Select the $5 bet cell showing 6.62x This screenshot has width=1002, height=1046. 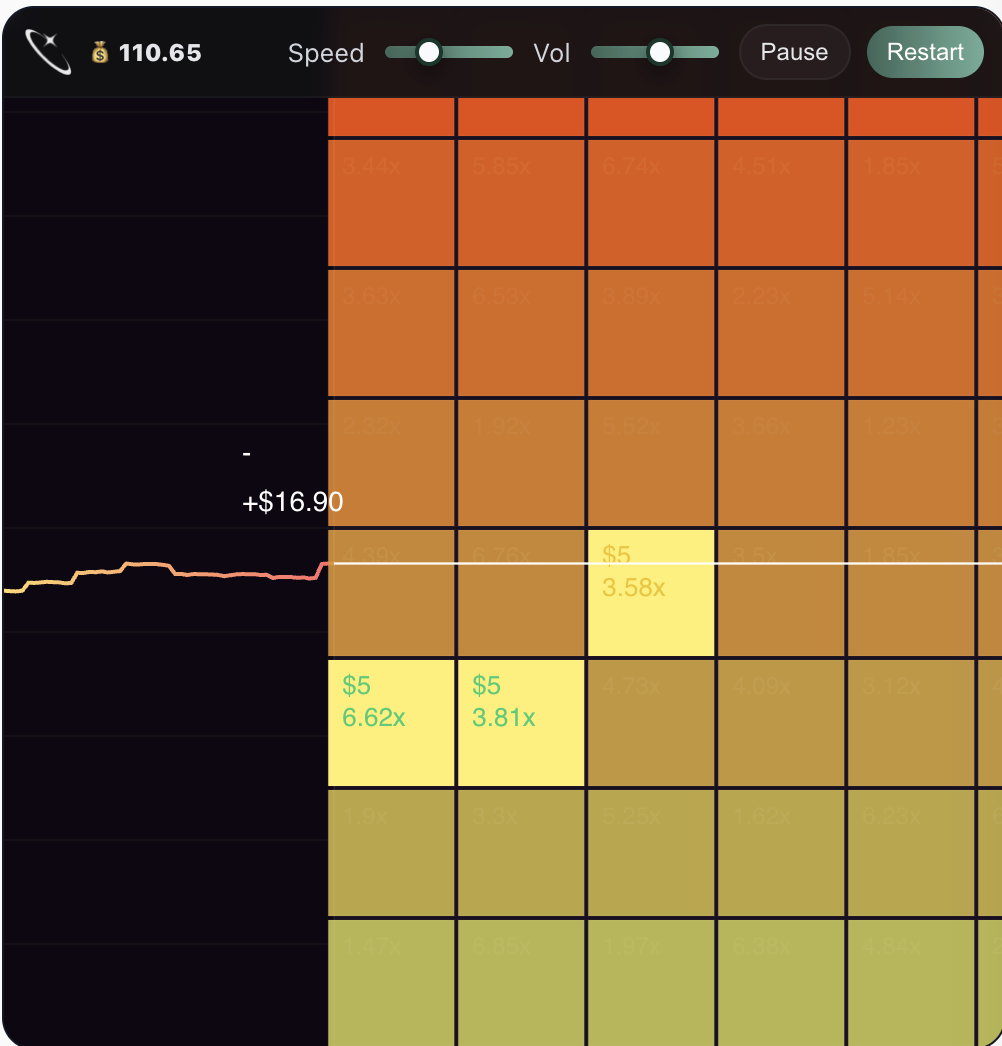(x=391, y=720)
